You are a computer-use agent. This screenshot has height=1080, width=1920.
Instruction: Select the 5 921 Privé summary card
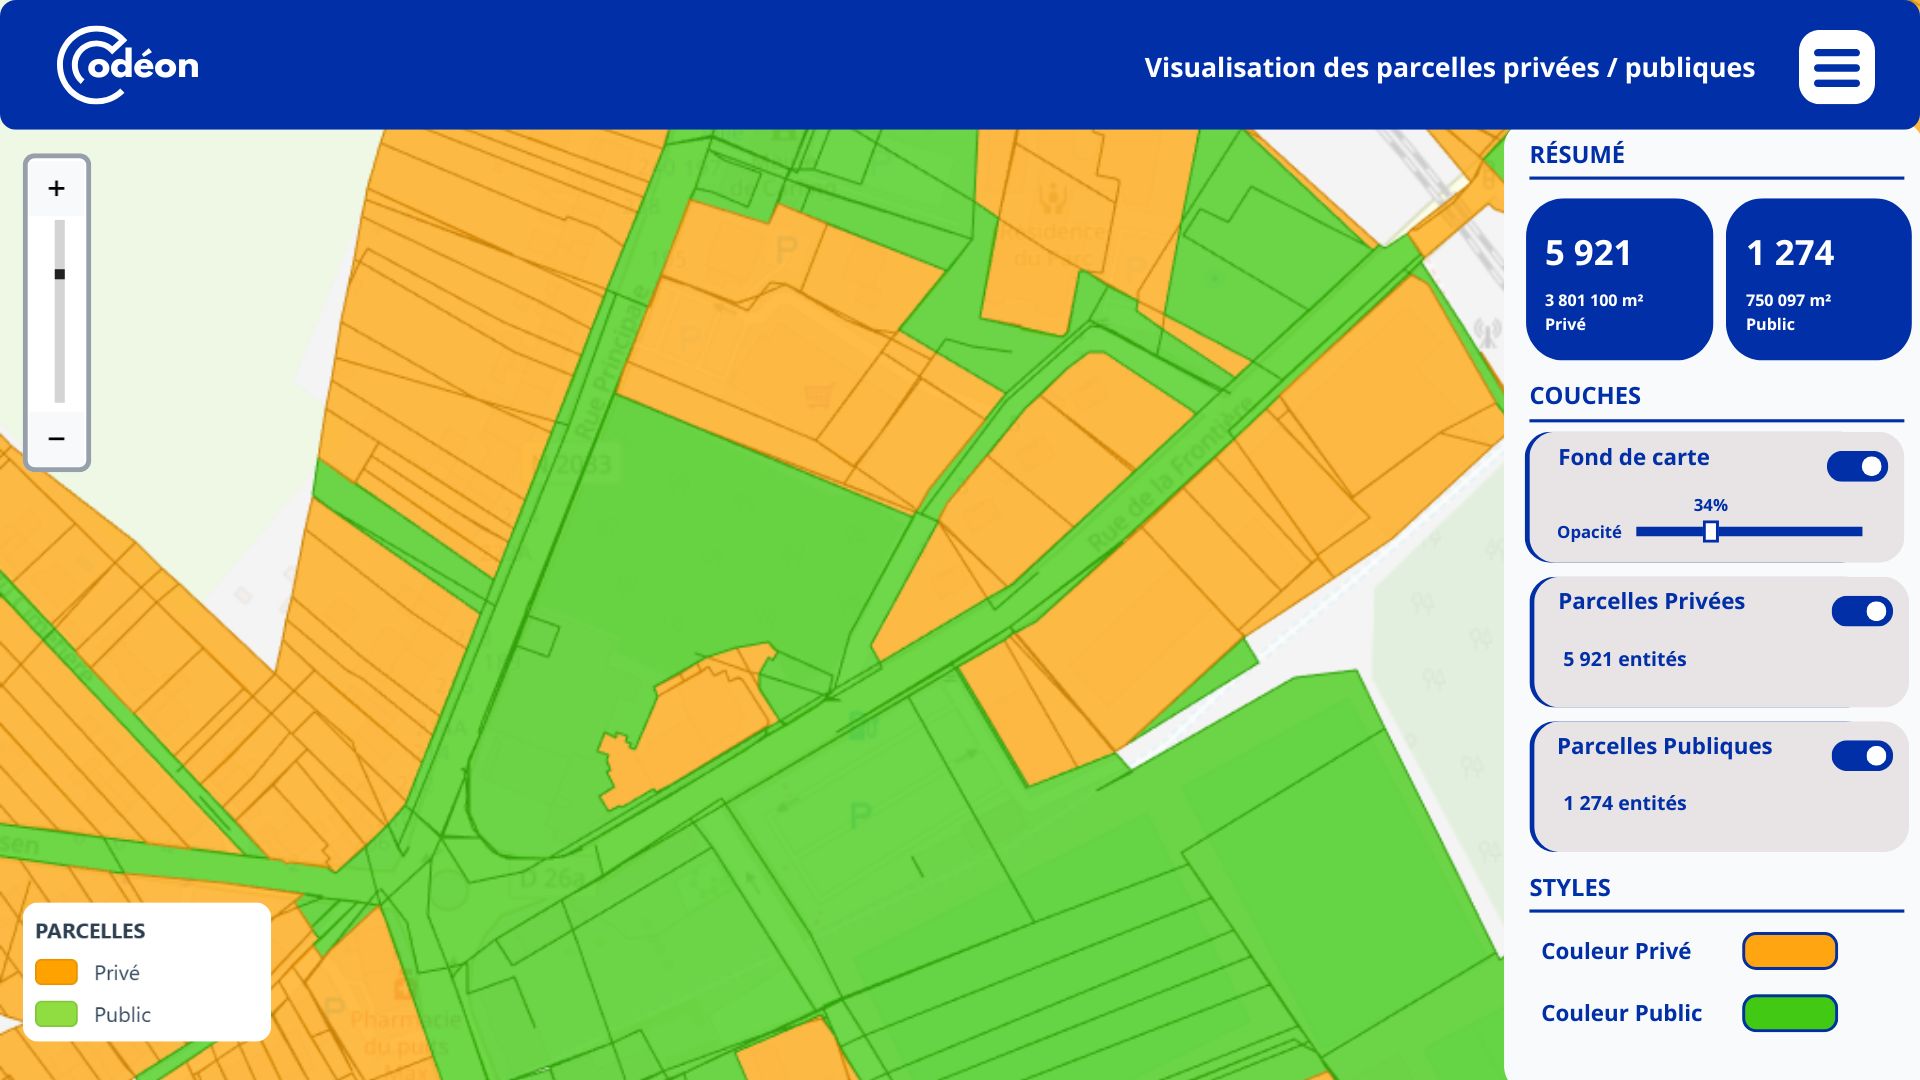(1619, 279)
